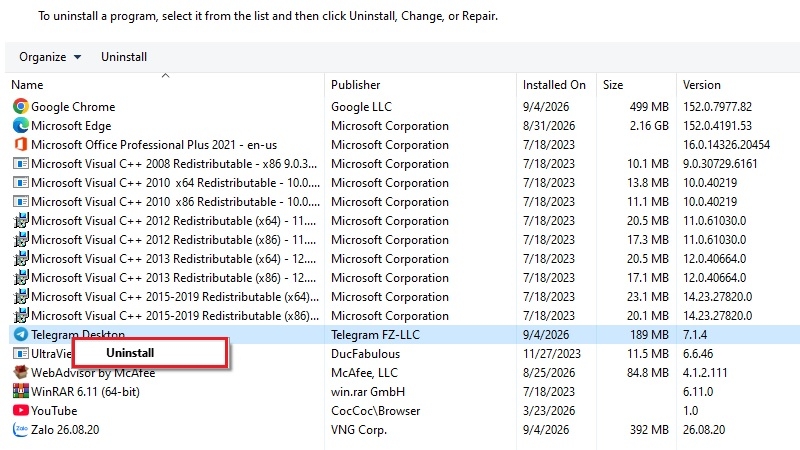
Task: Click the Google Chrome program icon
Action: [x=20, y=106]
